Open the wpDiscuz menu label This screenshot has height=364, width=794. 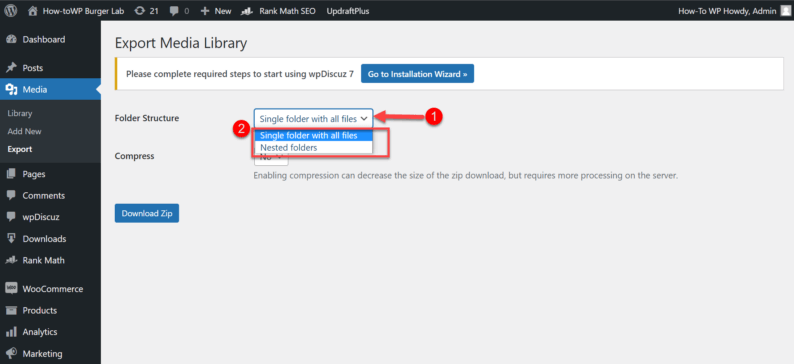pos(41,217)
